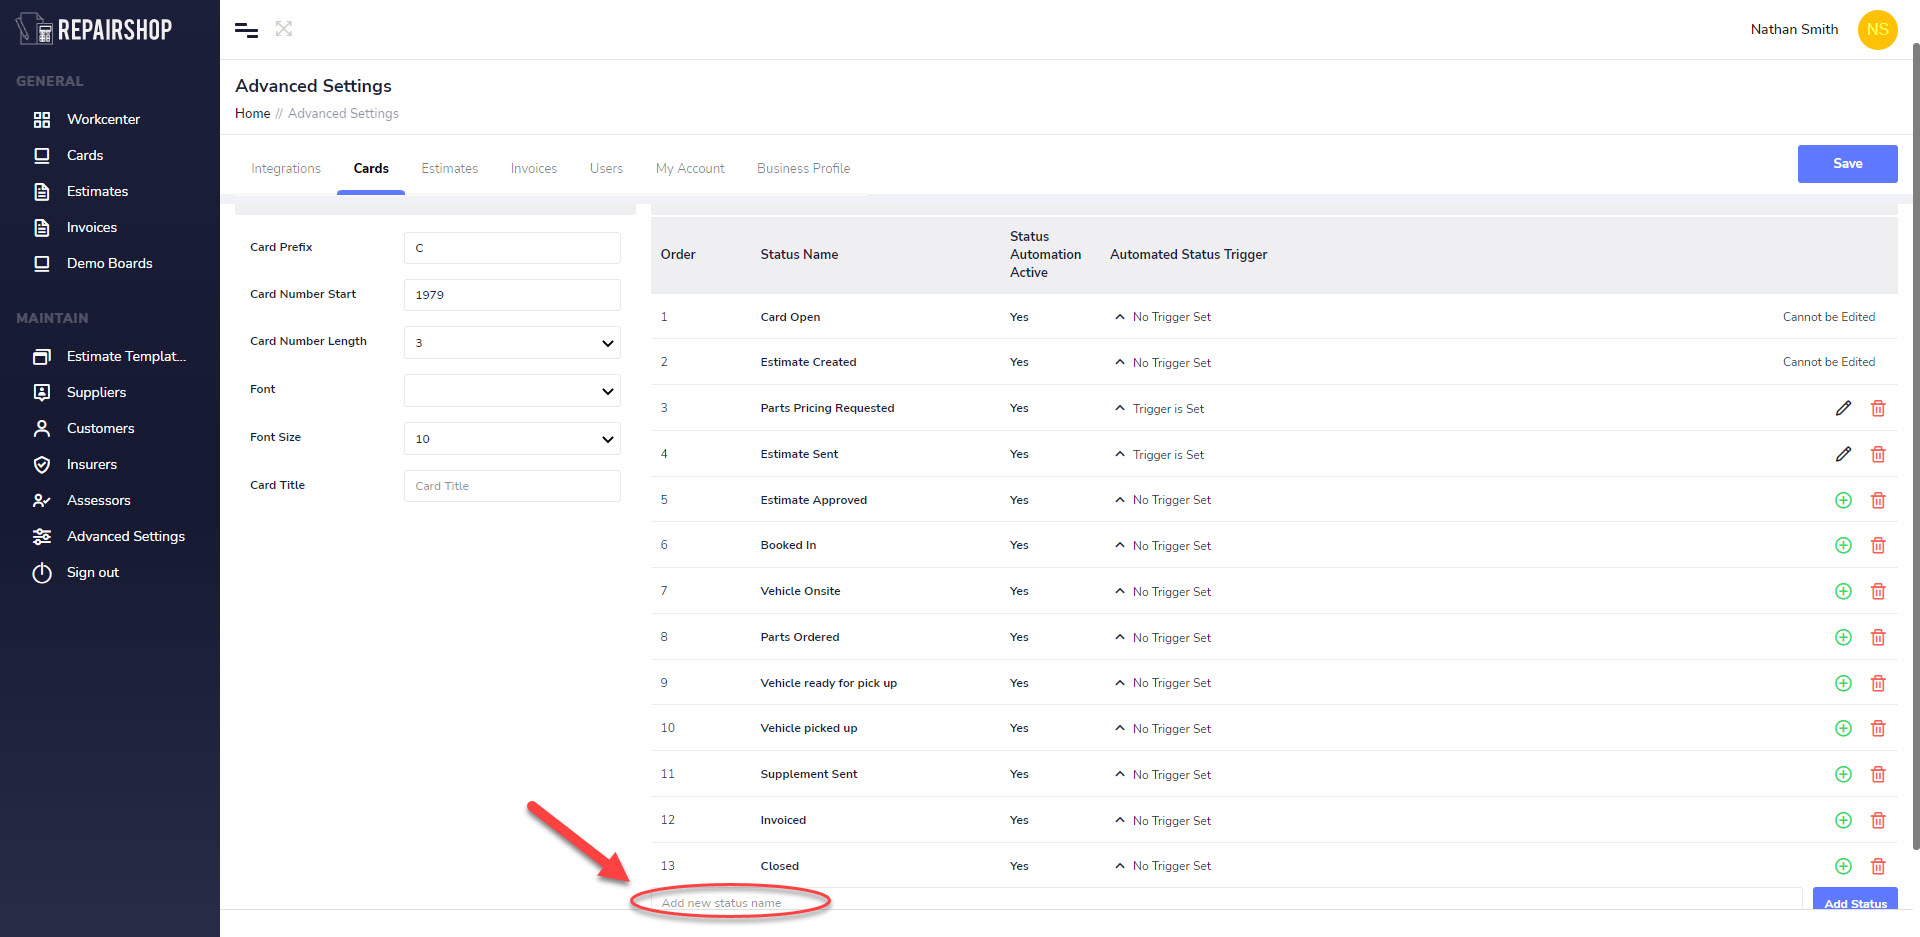Delete the Supplement Sent status
The width and height of the screenshot is (1920, 937).
pyautogui.click(x=1878, y=774)
